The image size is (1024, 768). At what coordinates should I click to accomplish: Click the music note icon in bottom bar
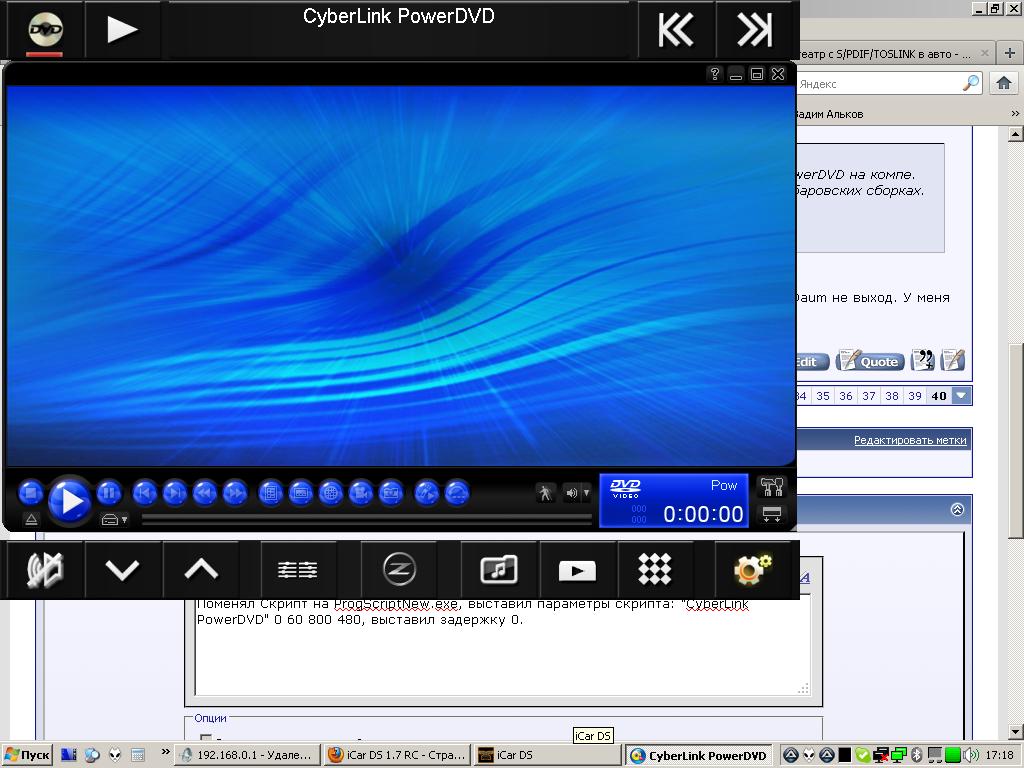click(498, 570)
